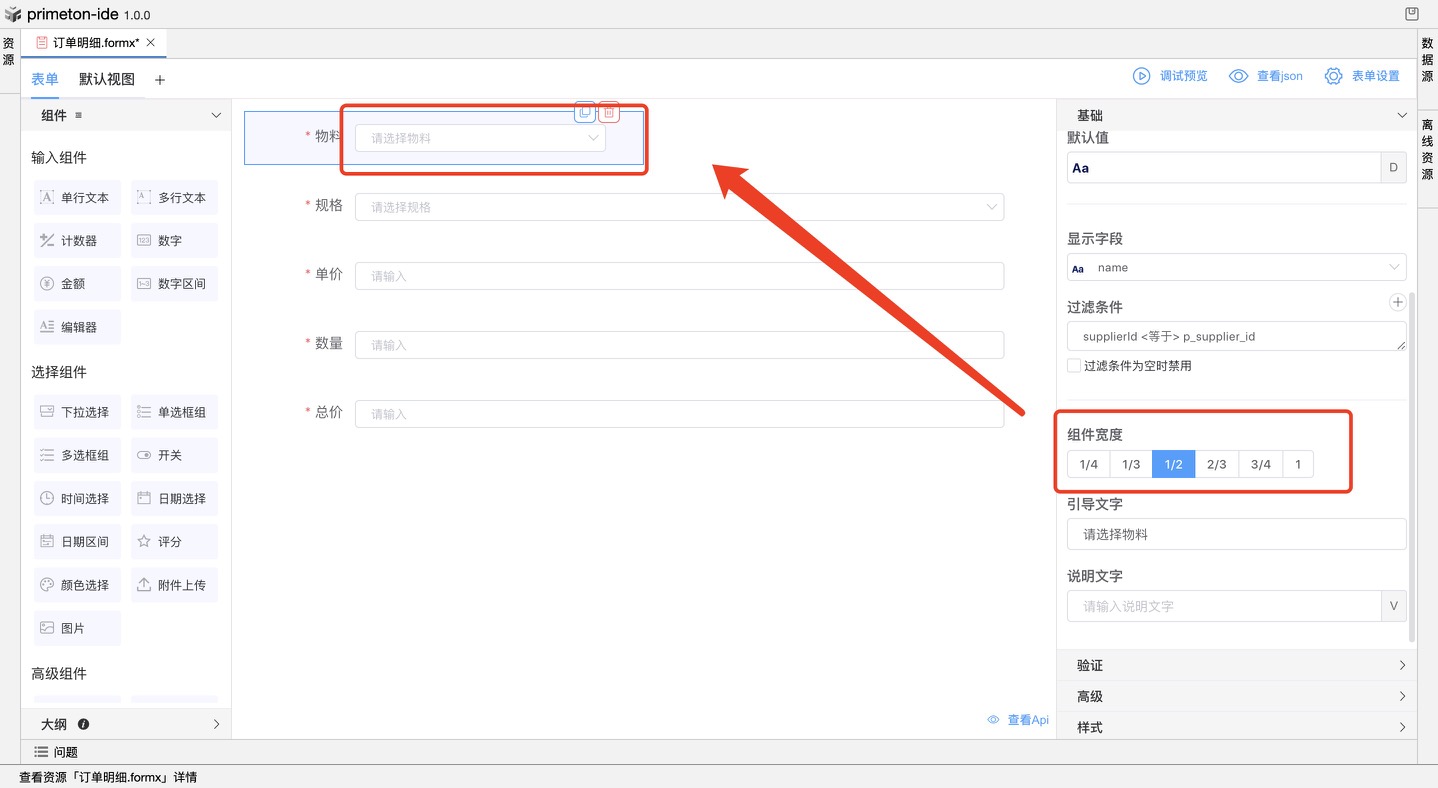The width and height of the screenshot is (1438, 788).
Task: Click the D button beside 默认值 input
Action: click(x=1393, y=168)
